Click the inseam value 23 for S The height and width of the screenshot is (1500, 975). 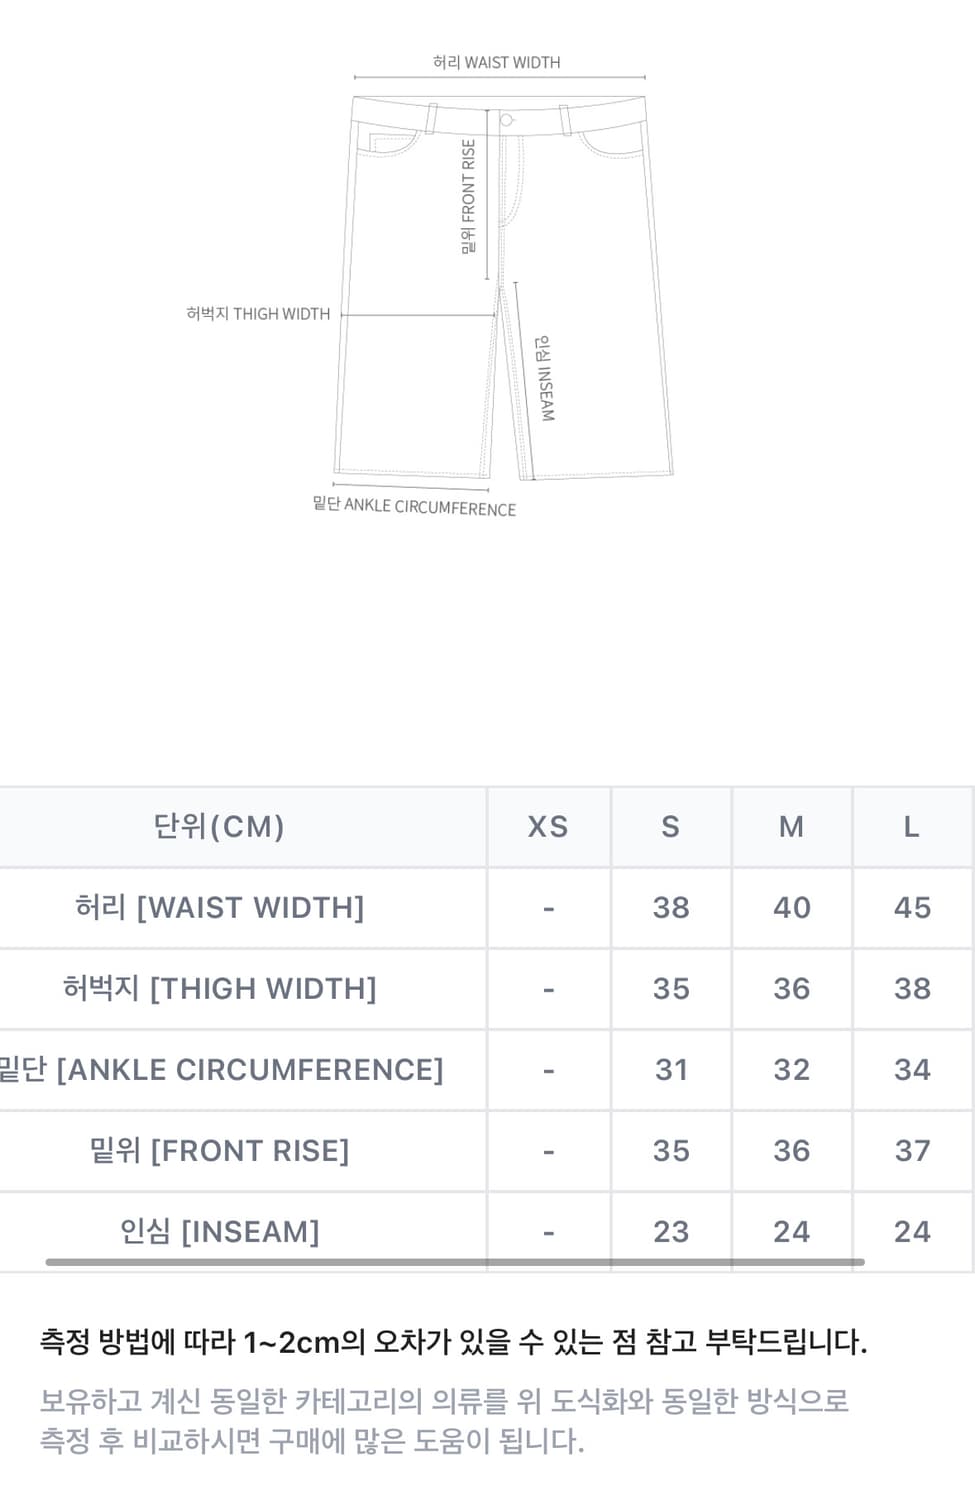[671, 1231]
